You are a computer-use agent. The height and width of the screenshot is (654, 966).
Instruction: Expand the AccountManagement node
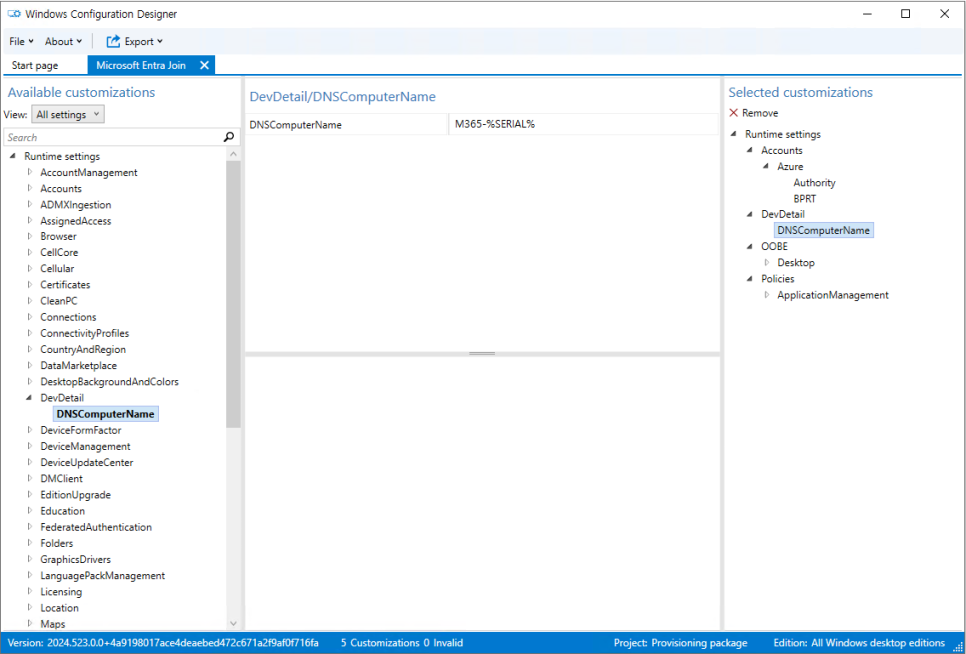30,172
